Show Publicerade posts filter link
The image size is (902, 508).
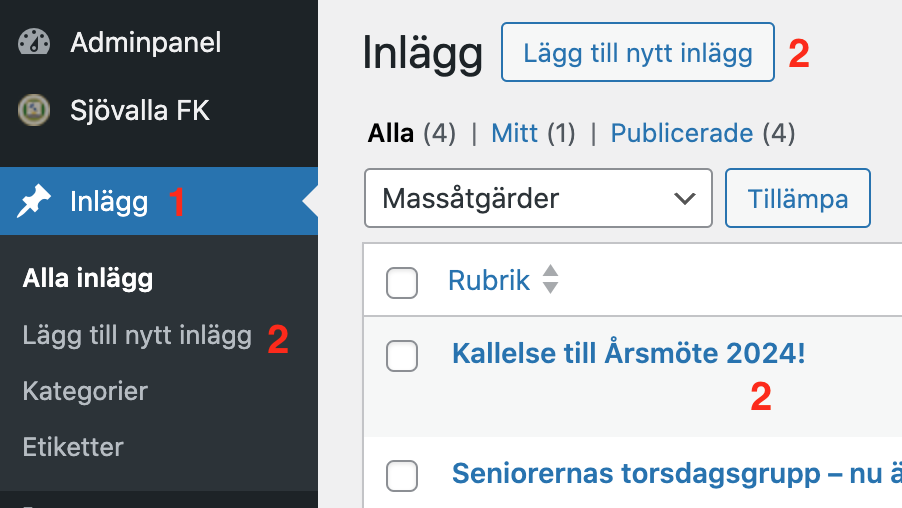[x=681, y=133]
